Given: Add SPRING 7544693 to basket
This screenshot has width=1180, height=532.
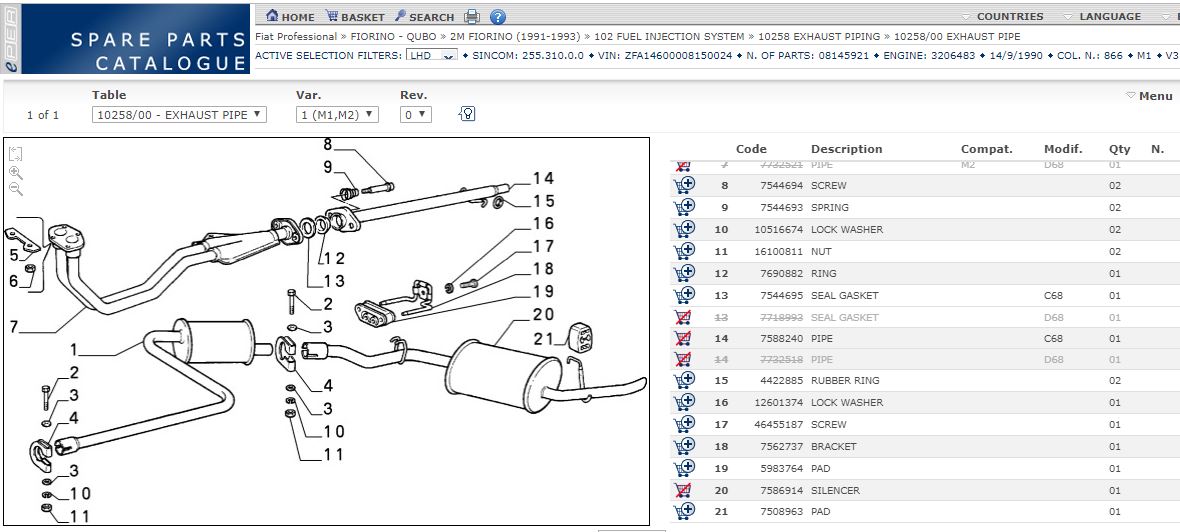Looking at the screenshot, I should click(684, 207).
